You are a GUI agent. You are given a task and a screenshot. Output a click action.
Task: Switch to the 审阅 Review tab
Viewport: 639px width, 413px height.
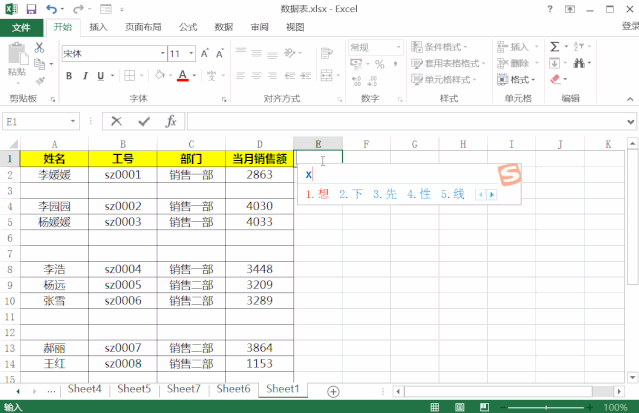click(260, 27)
